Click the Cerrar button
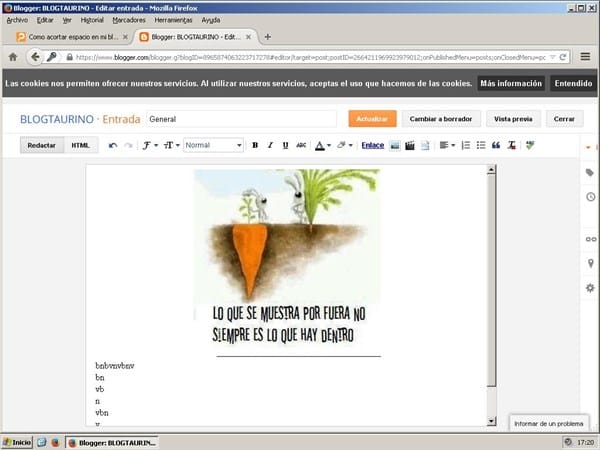This screenshot has height=450, width=600. [564, 119]
